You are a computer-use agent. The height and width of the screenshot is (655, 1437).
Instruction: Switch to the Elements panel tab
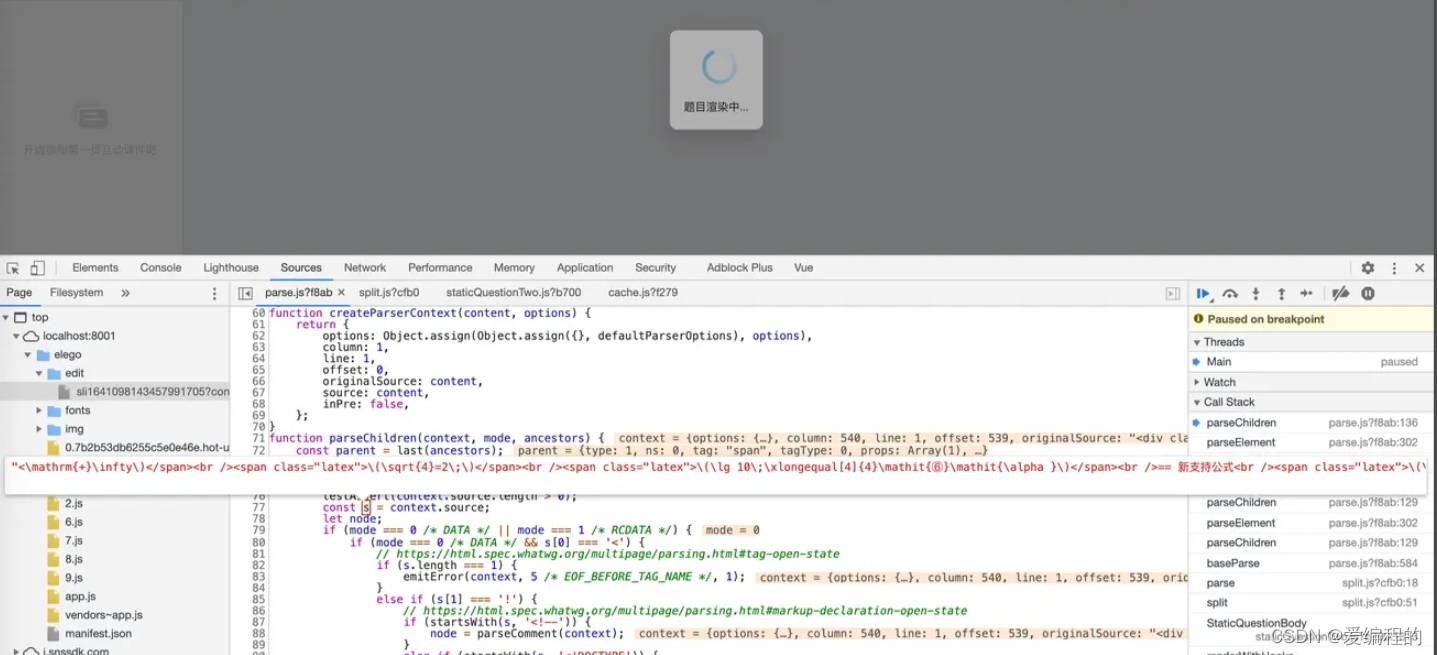tap(95, 268)
